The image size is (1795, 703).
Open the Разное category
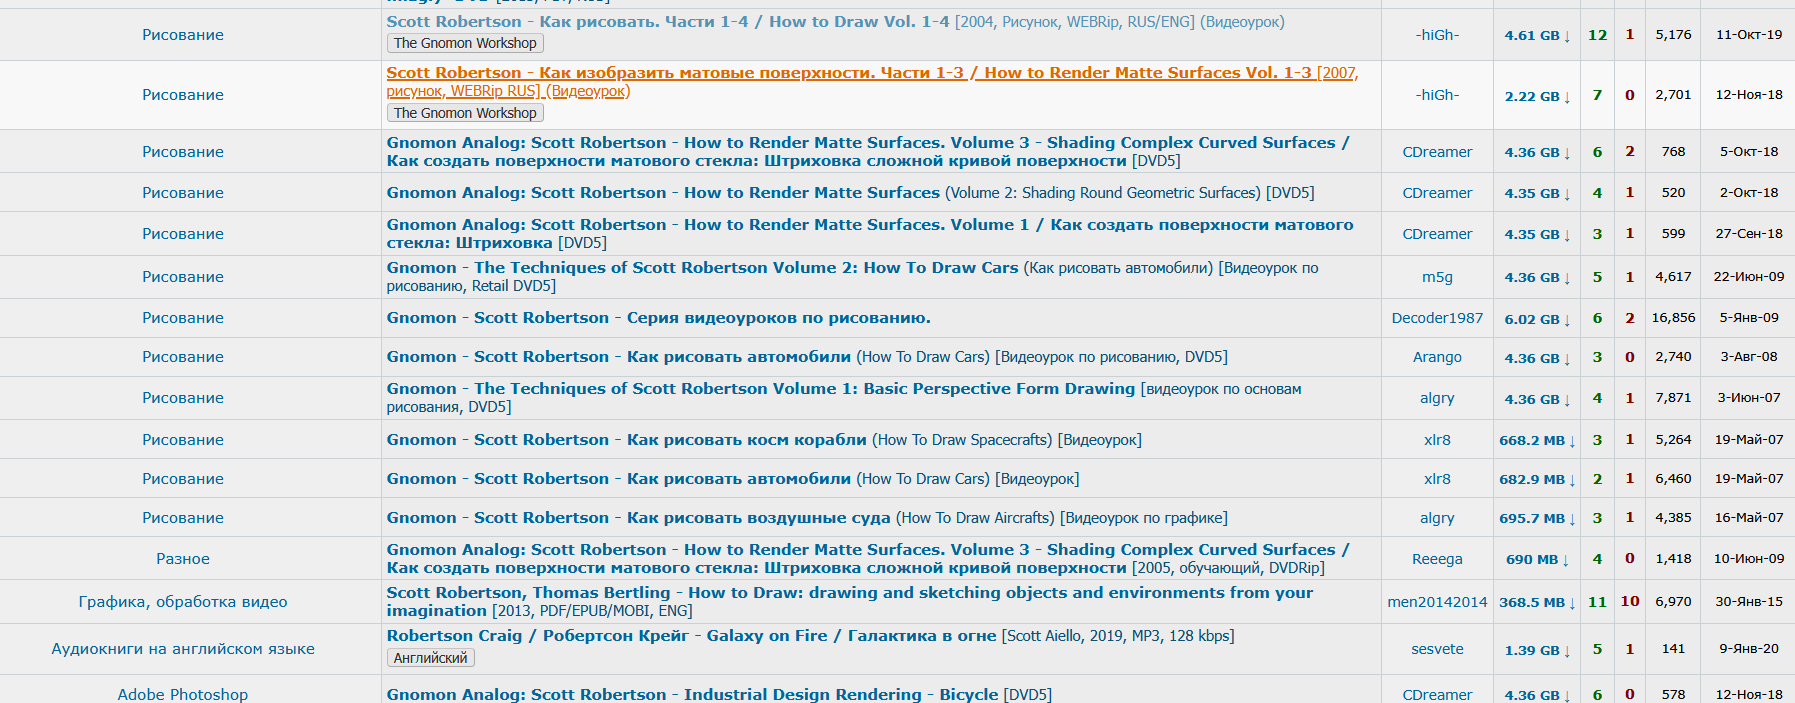click(183, 559)
